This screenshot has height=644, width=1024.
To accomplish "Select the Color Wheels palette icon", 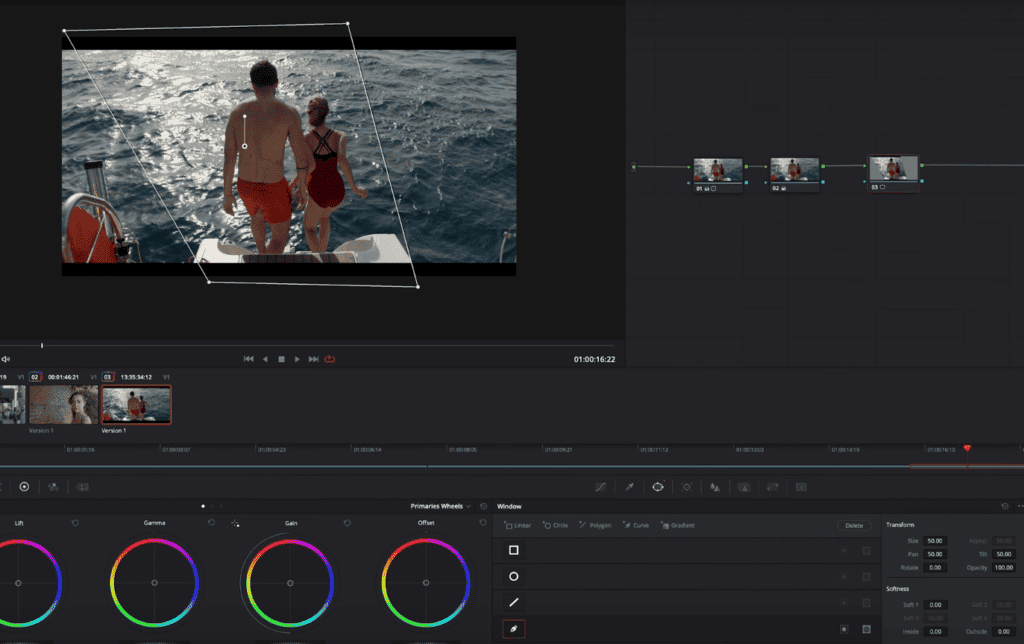I will point(24,487).
